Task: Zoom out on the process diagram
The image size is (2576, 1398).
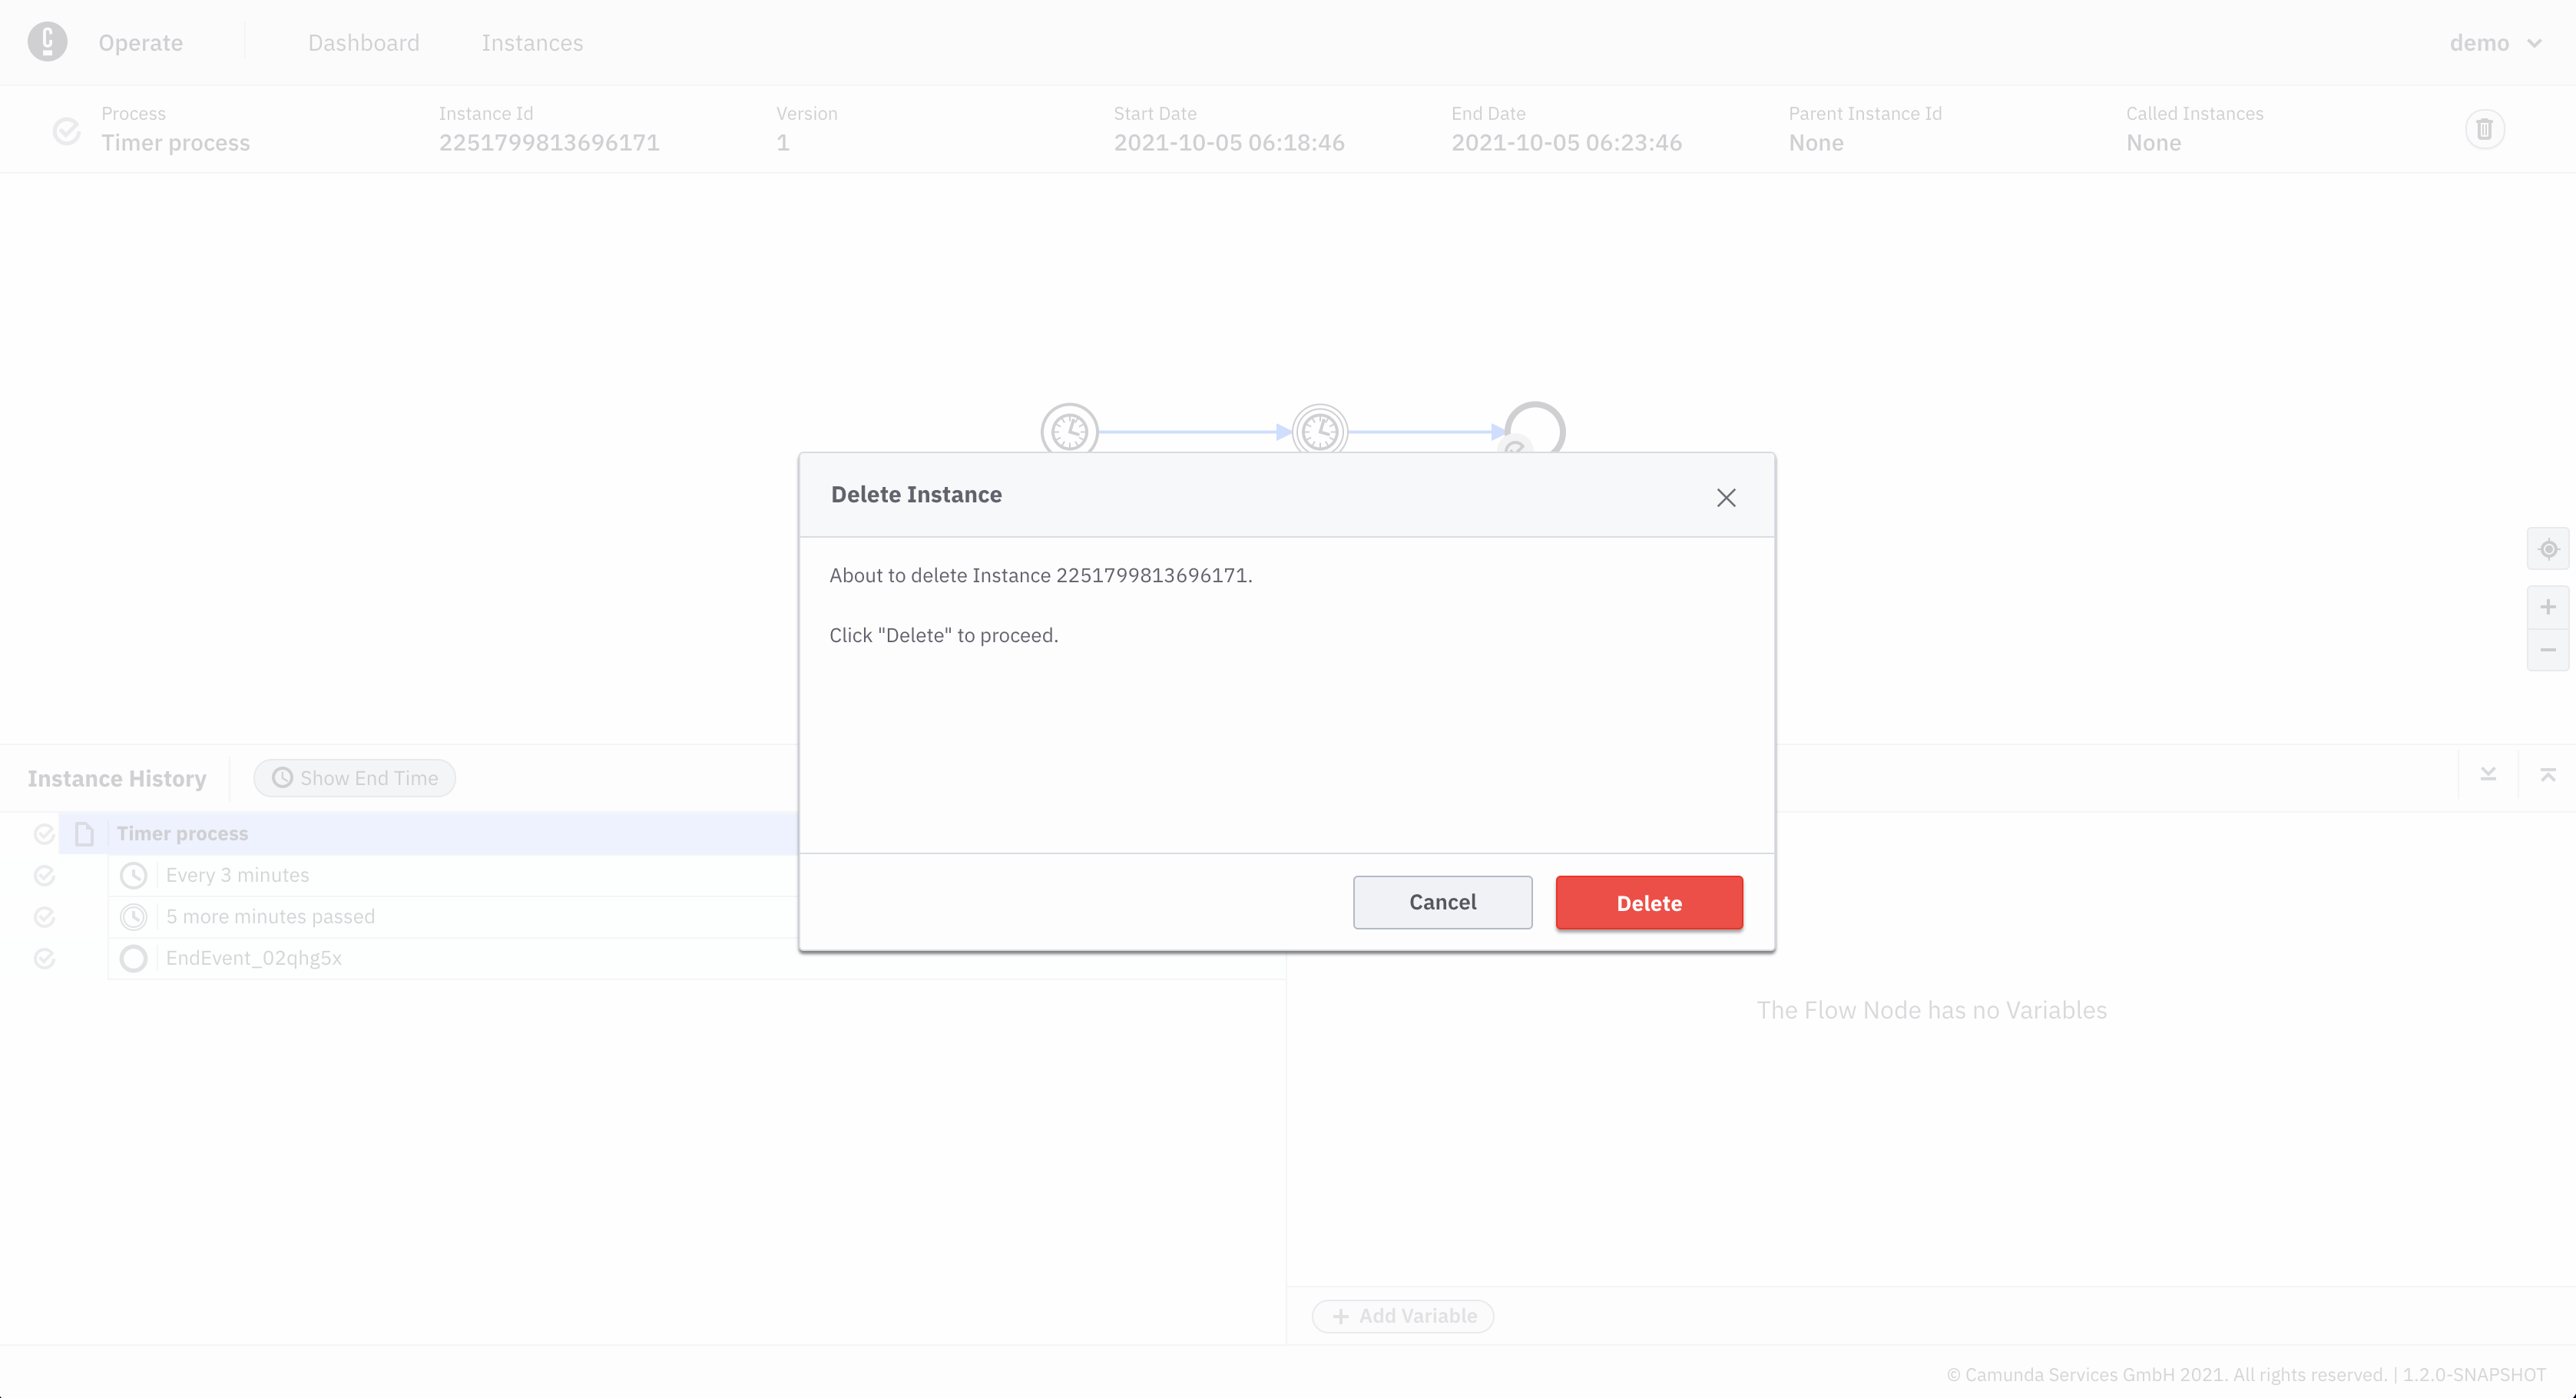Action: pyautogui.click(x=2548, y=649)
